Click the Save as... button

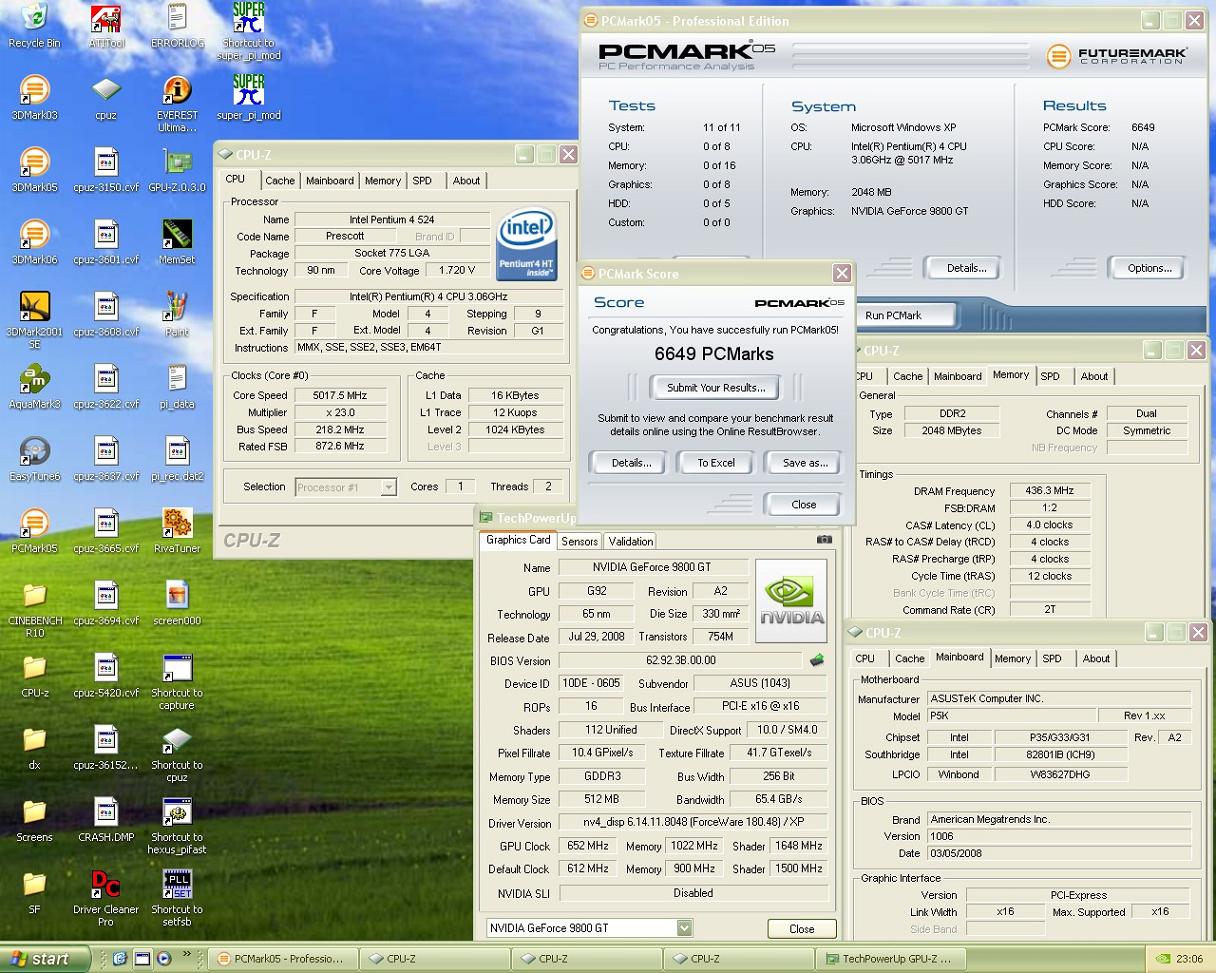point(805,463)
